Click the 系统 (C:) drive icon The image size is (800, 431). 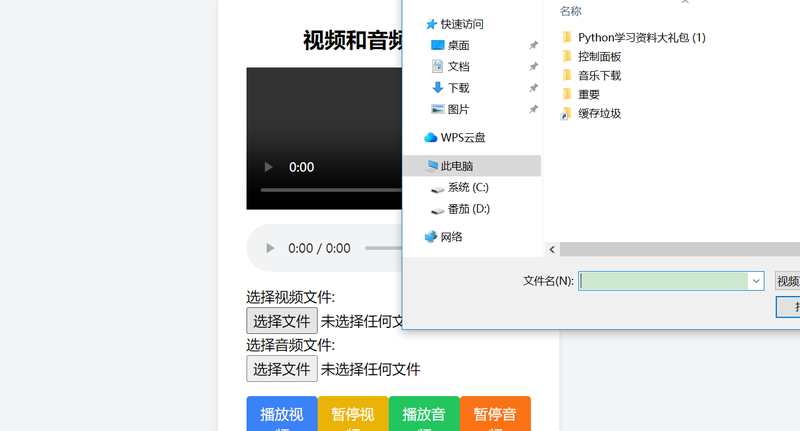click(437, 189)
